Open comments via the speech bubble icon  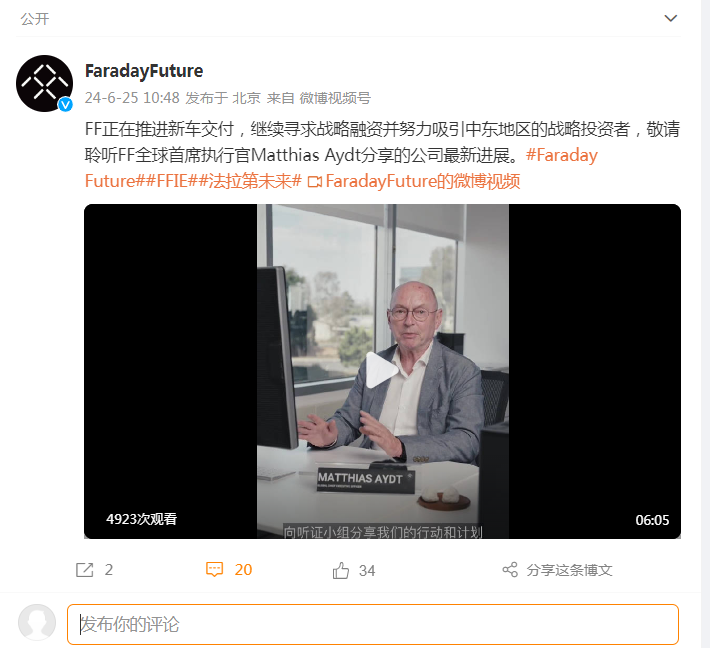tap(215, 569)
